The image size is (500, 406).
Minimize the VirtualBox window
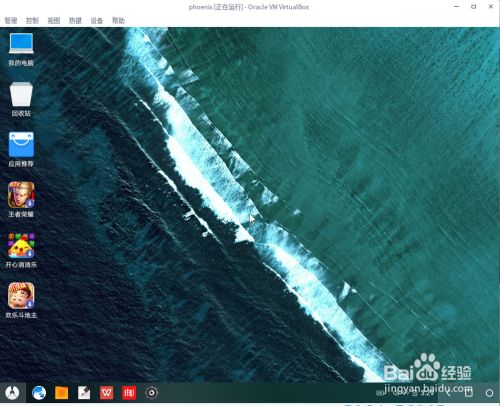457,7
